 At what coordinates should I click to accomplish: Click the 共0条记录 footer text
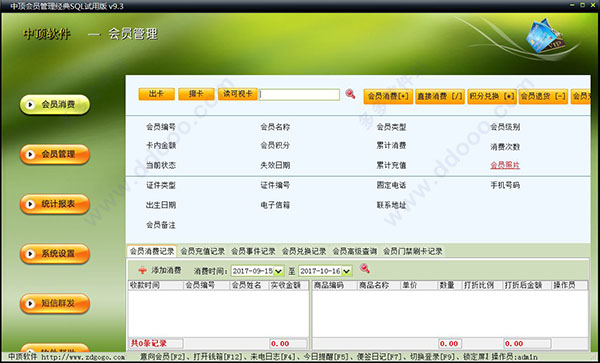coord(149,343)
